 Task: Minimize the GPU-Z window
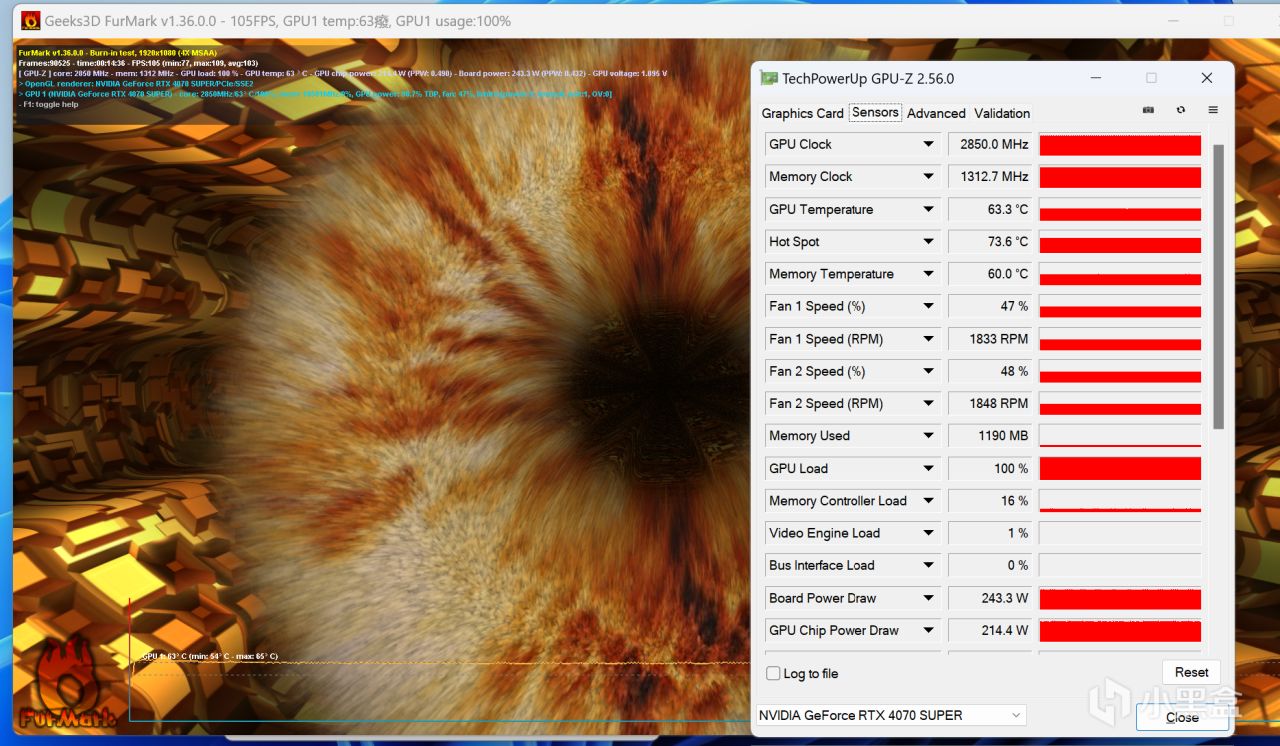pyautogui.click(x=1096, y=78)
